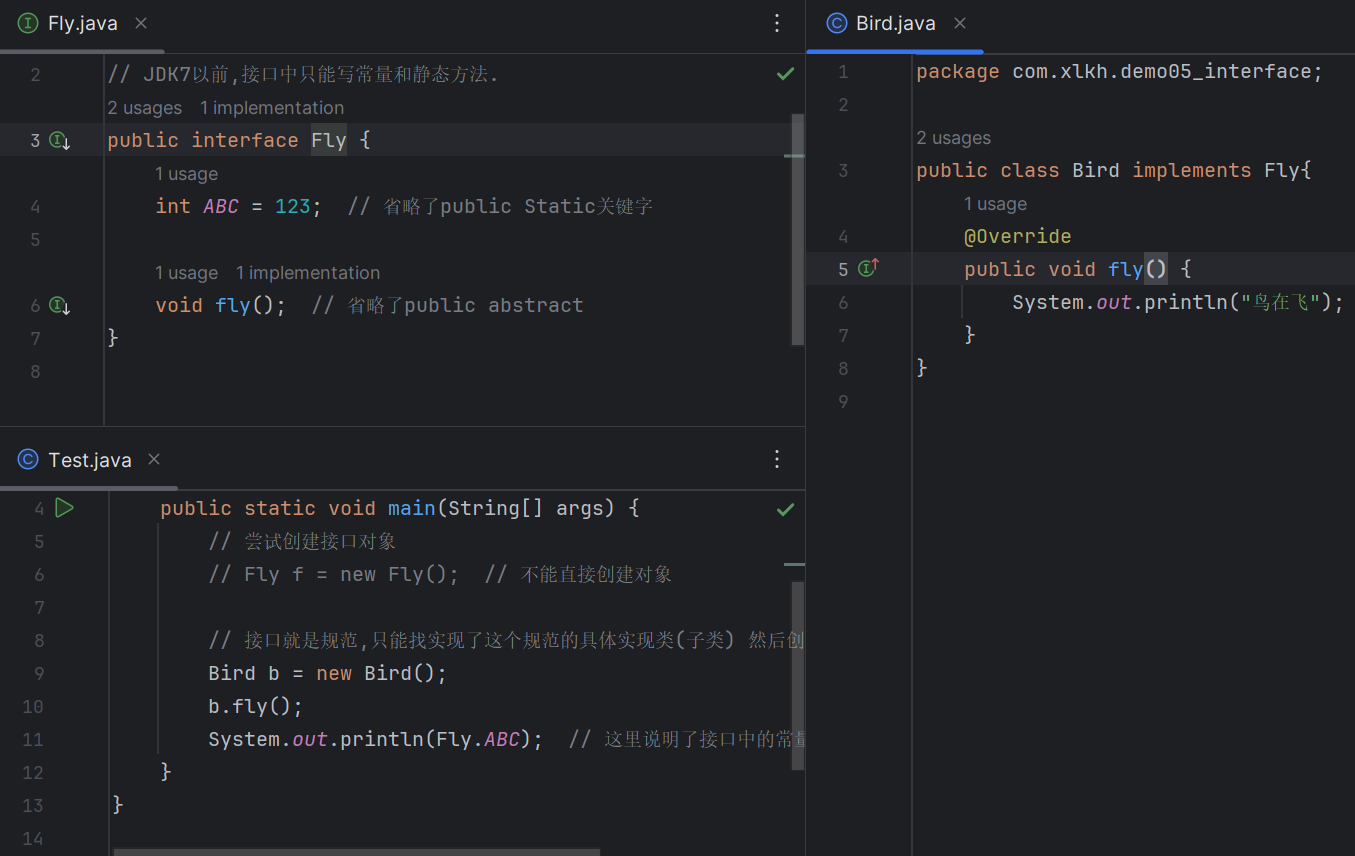Open '1 implementation' hint above void fly()
Image resolution: width=1355 pixels, height=856 pixels.
point(308,273)
